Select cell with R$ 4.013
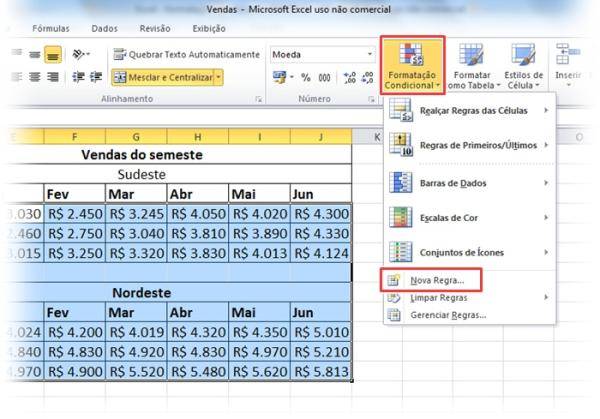600x419 pixels. pos(259,253)
